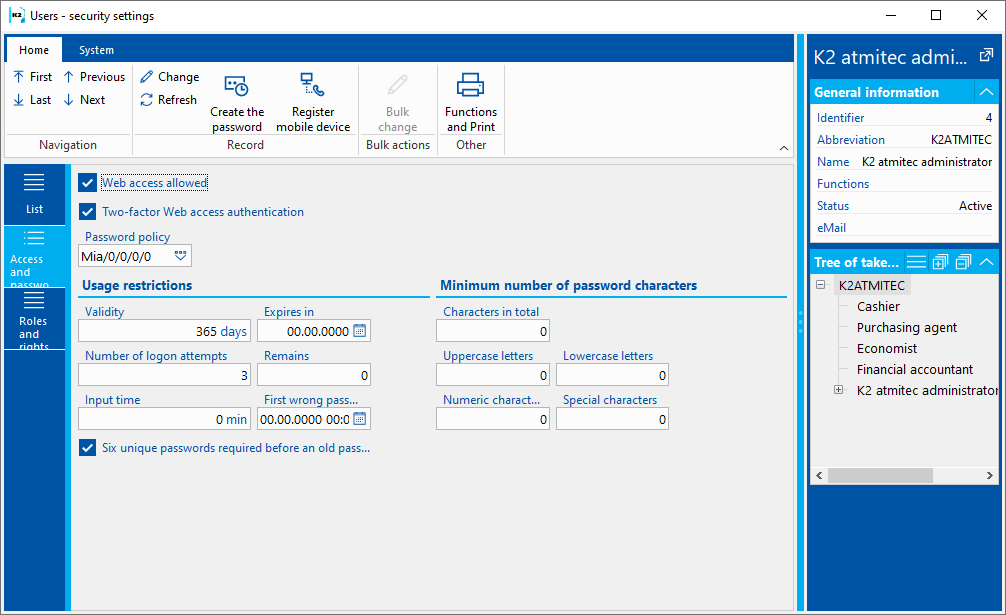Screen dimensions: 1006x615
Task: Click the K2 application icon in title bar
Action: [17, 15]
